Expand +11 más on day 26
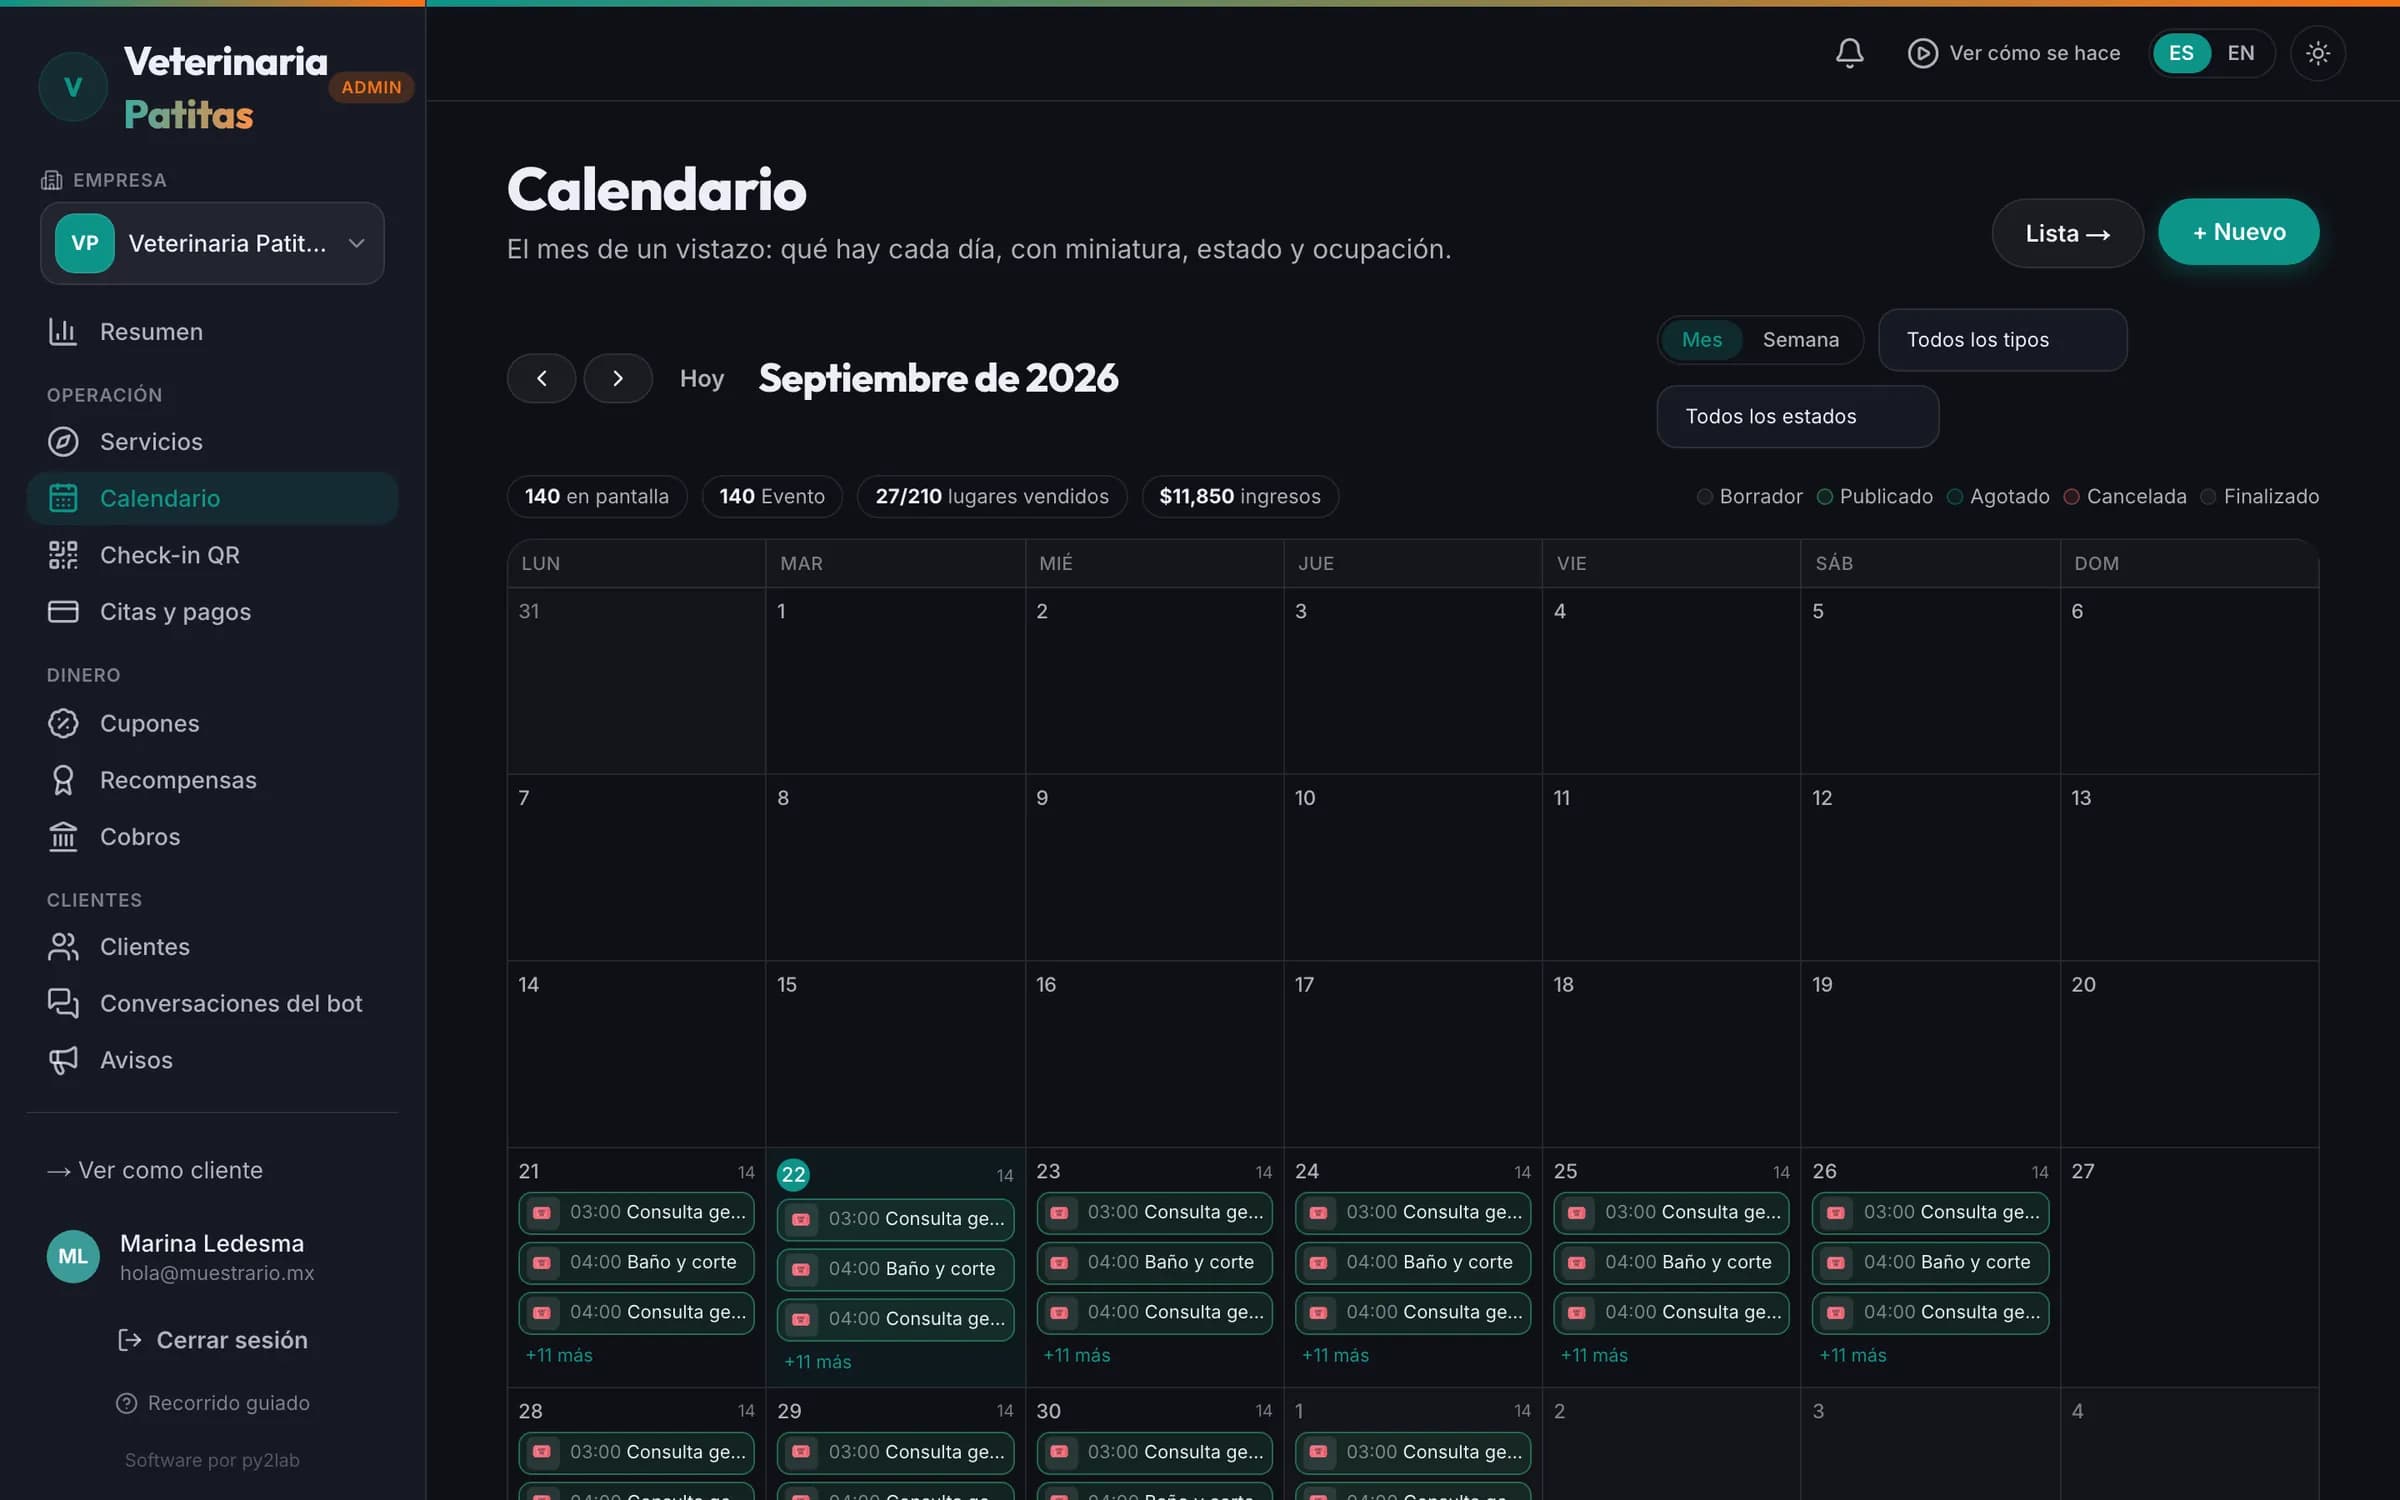 pyautogui.click(x=1853, y=1355)
